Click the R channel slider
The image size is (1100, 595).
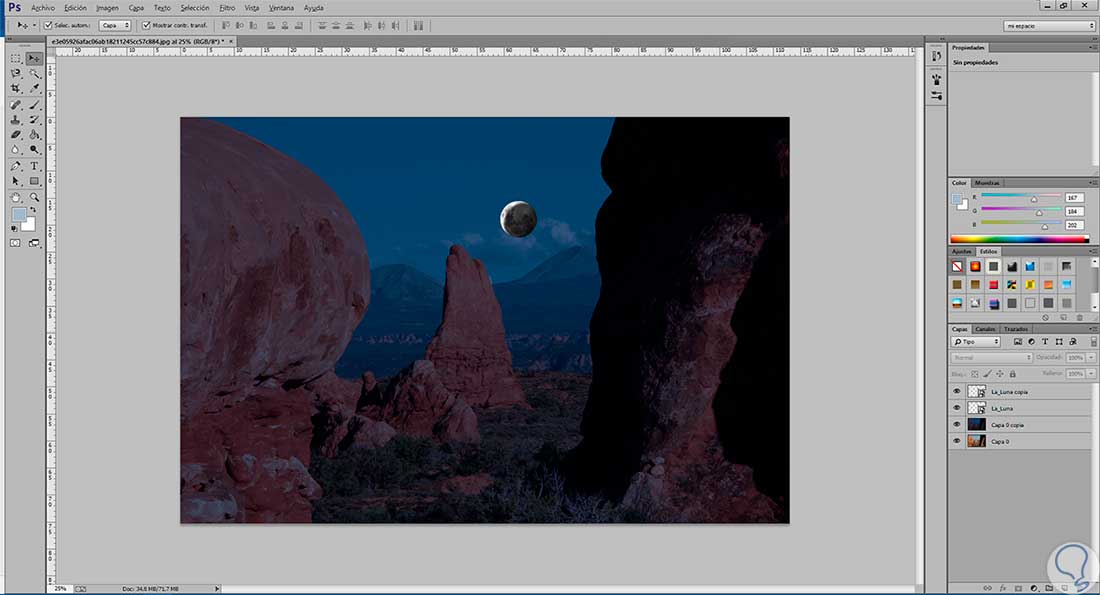coord(1021,197)
